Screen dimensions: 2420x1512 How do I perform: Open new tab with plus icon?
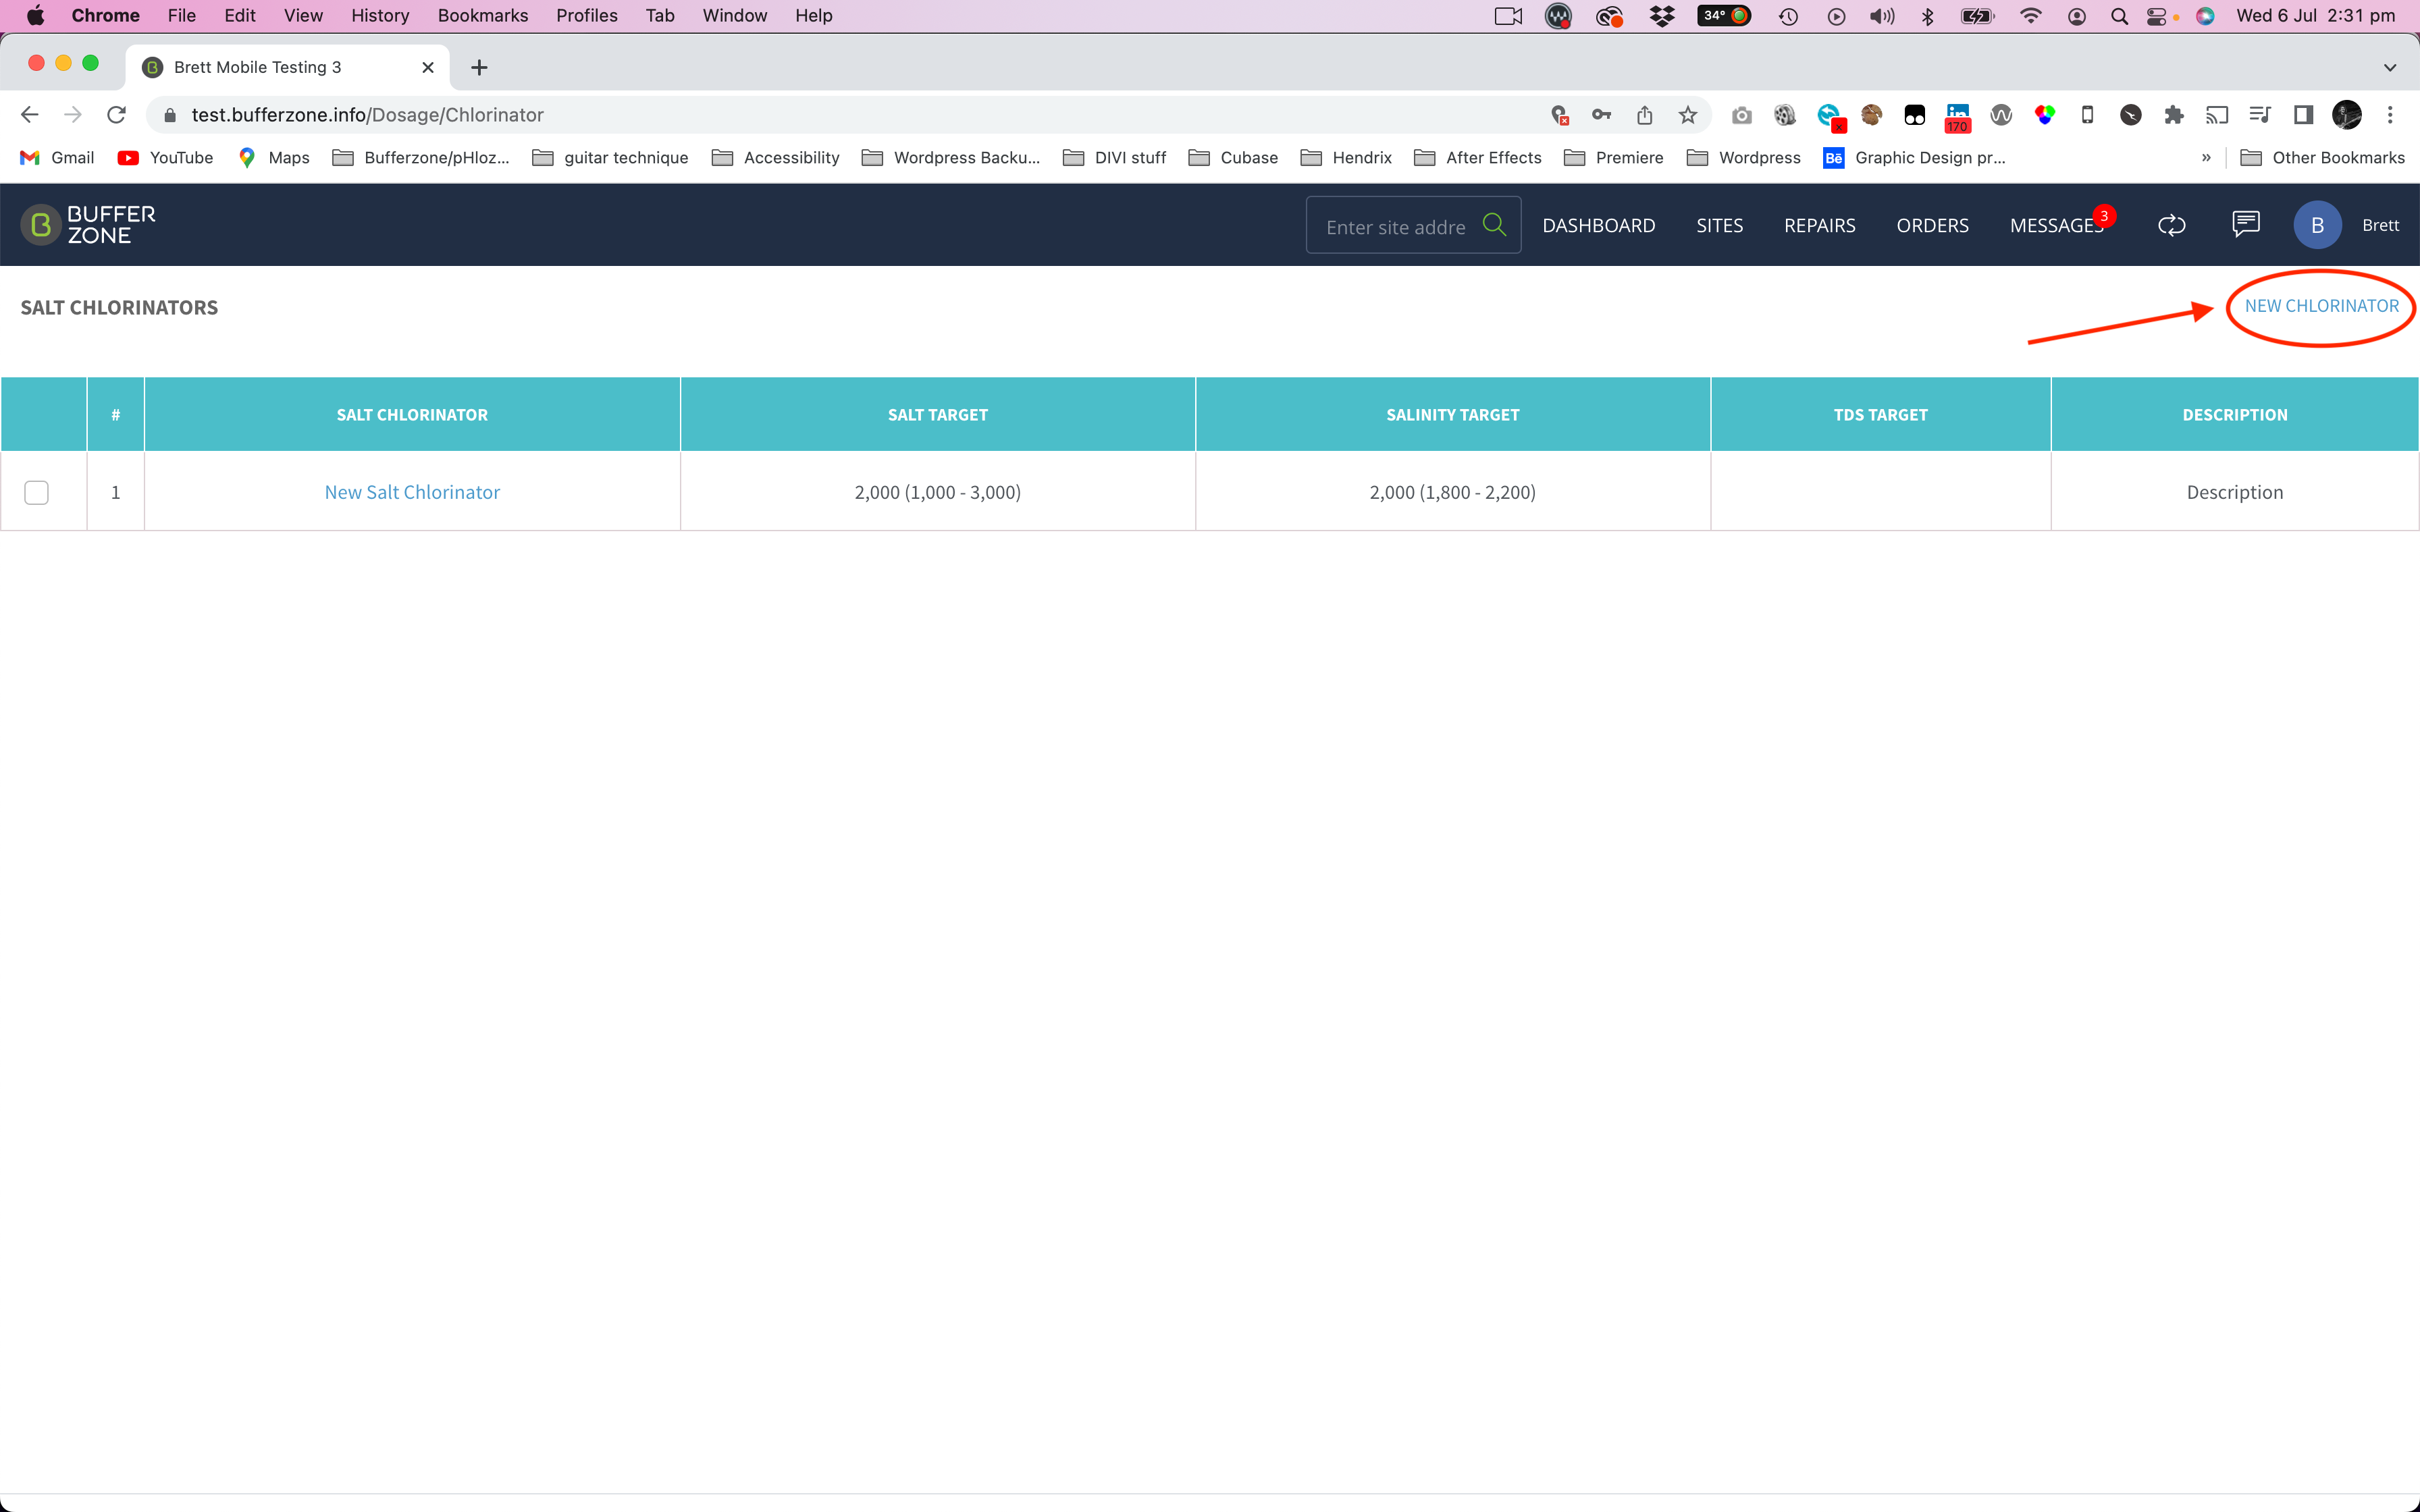pos(479,67)
